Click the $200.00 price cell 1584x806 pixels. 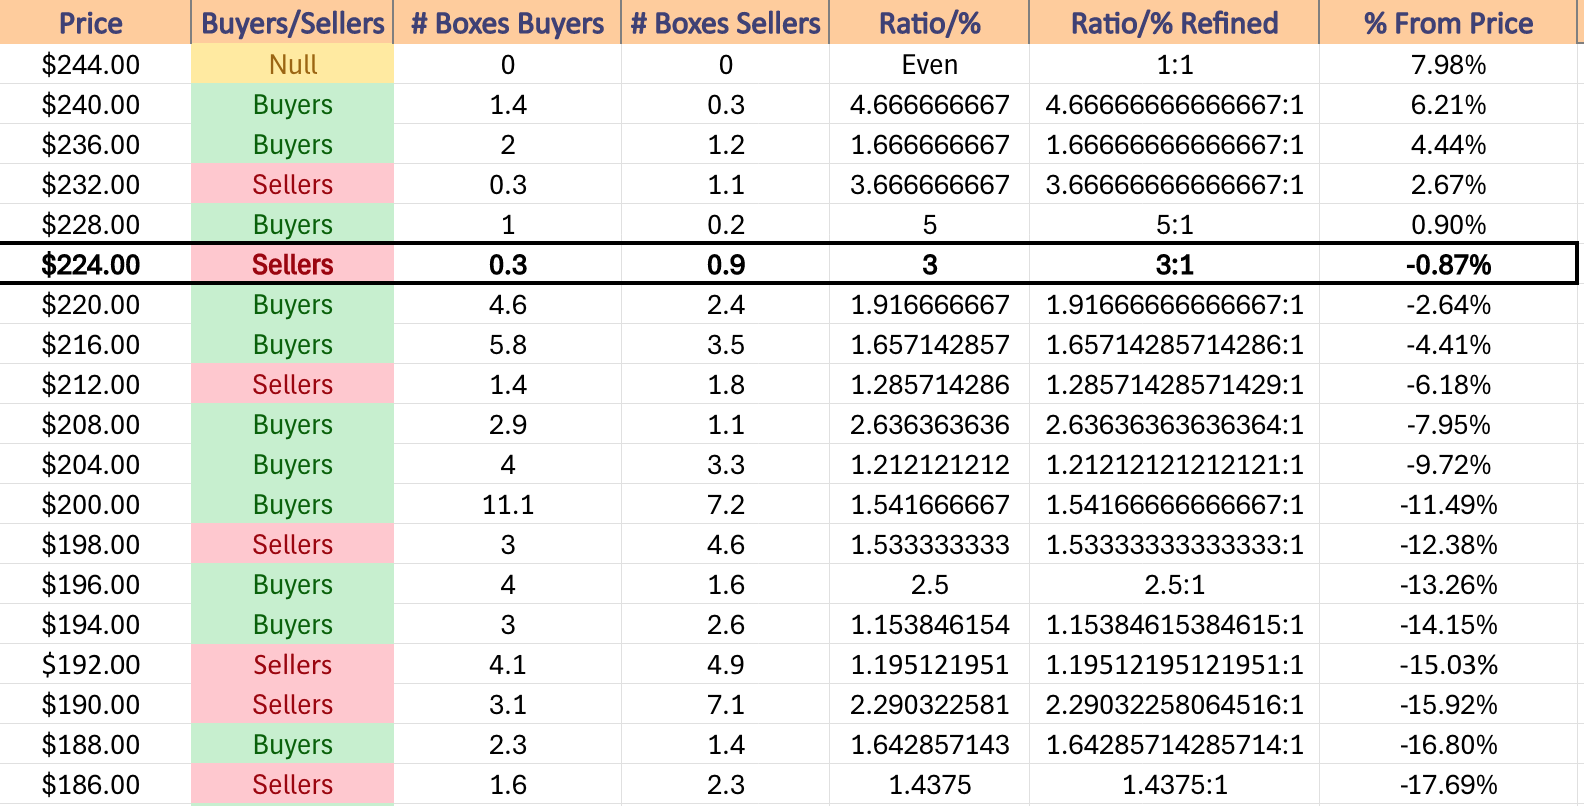[95, 505]
